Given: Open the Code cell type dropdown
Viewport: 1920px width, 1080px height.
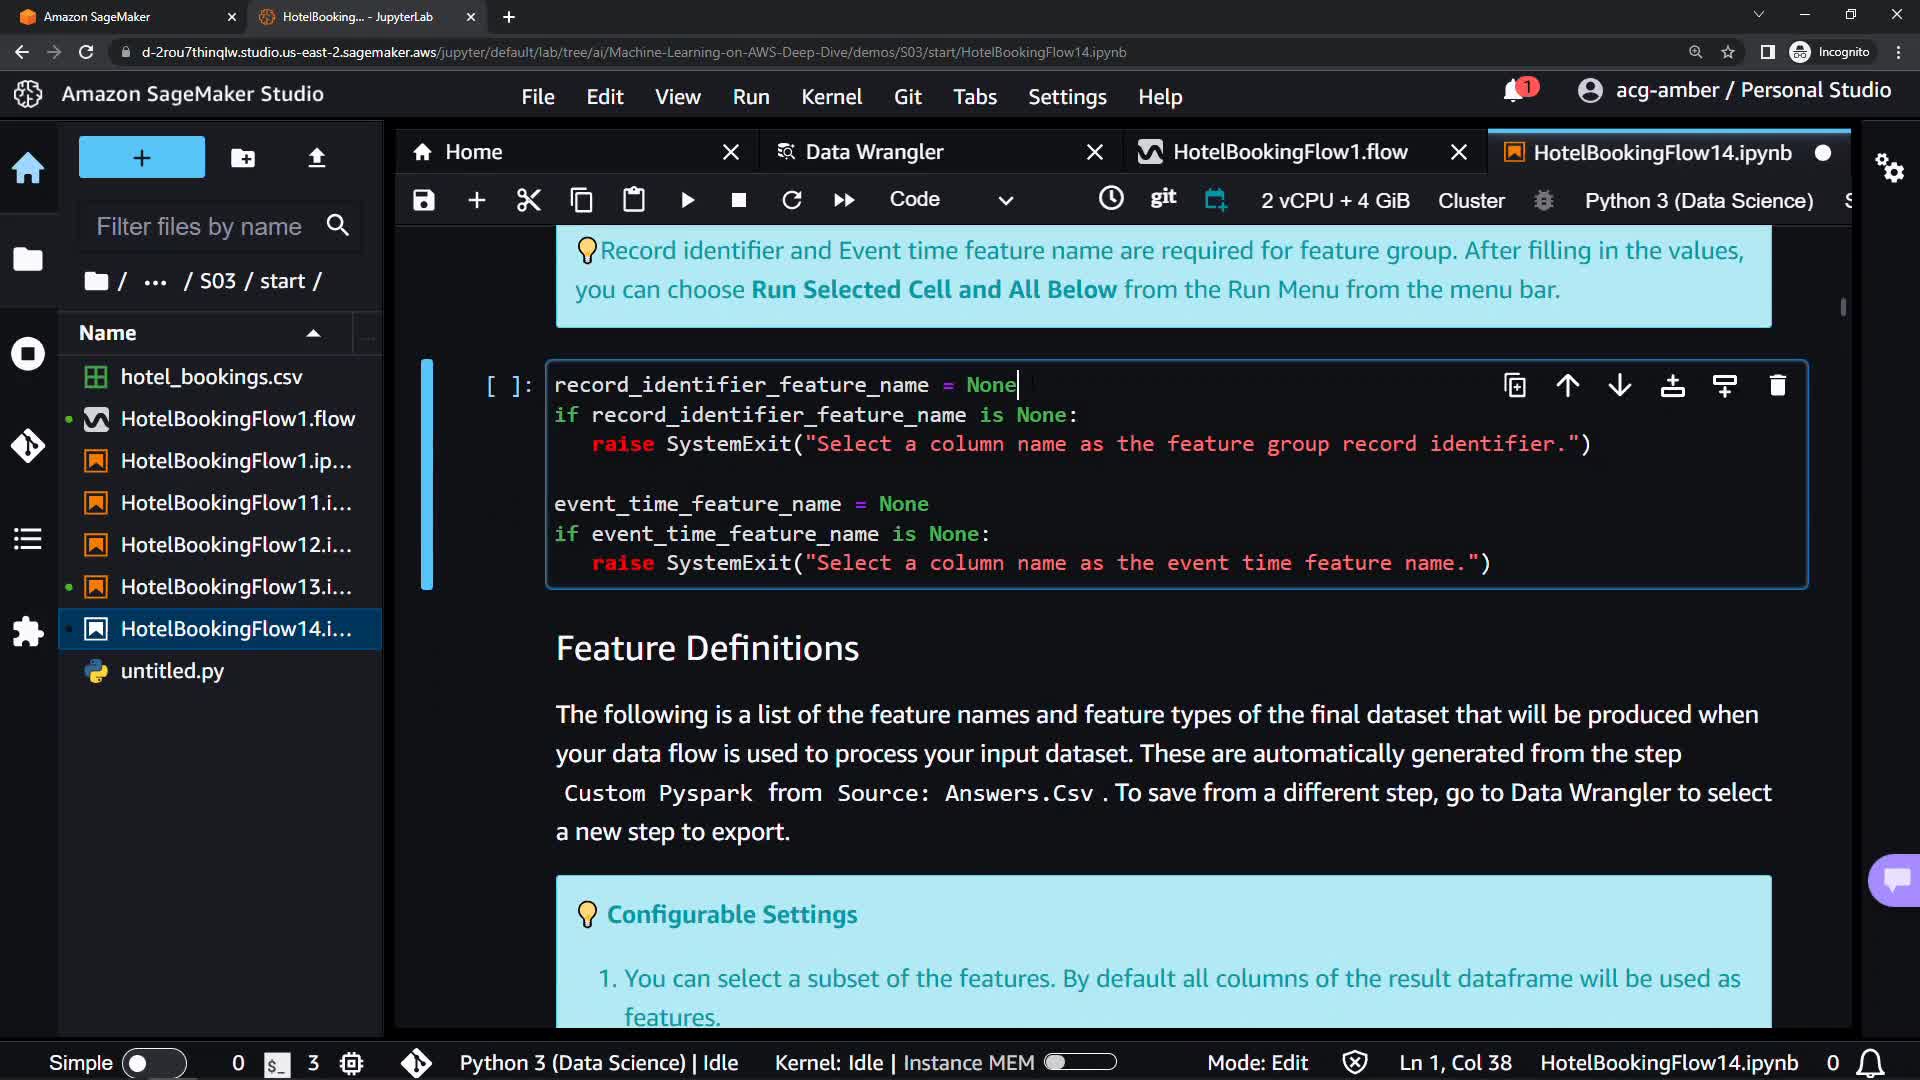Looking at the screenshot, I should click(x=950, y=200).
